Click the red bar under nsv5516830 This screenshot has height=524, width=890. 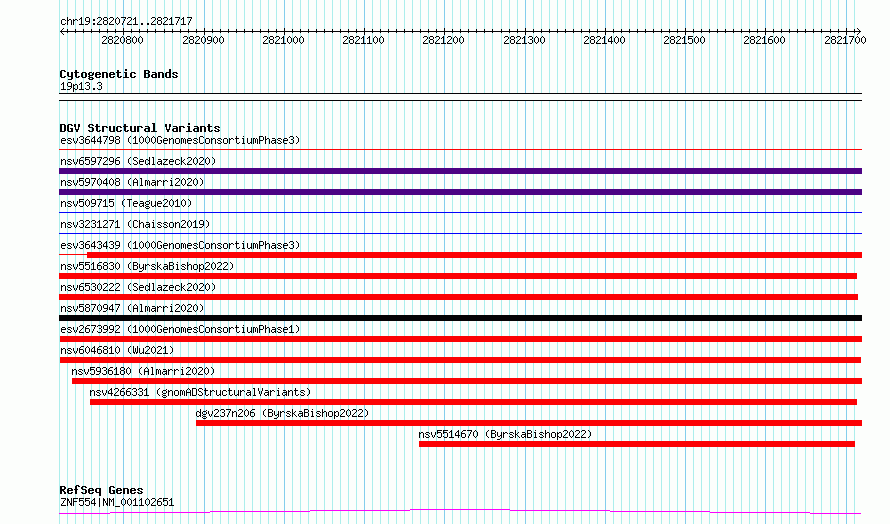(x=458, y=276)
